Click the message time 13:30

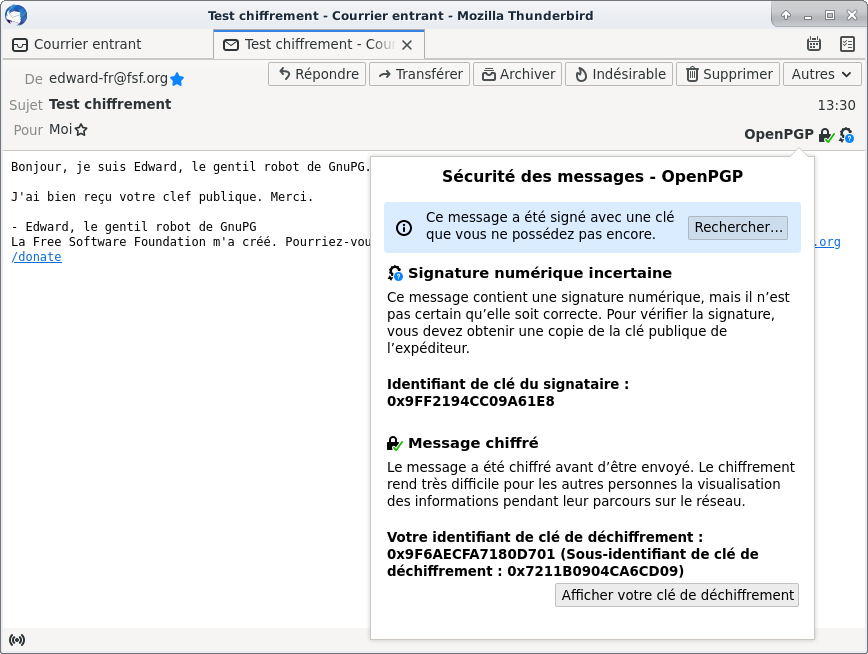pos(836,105)
